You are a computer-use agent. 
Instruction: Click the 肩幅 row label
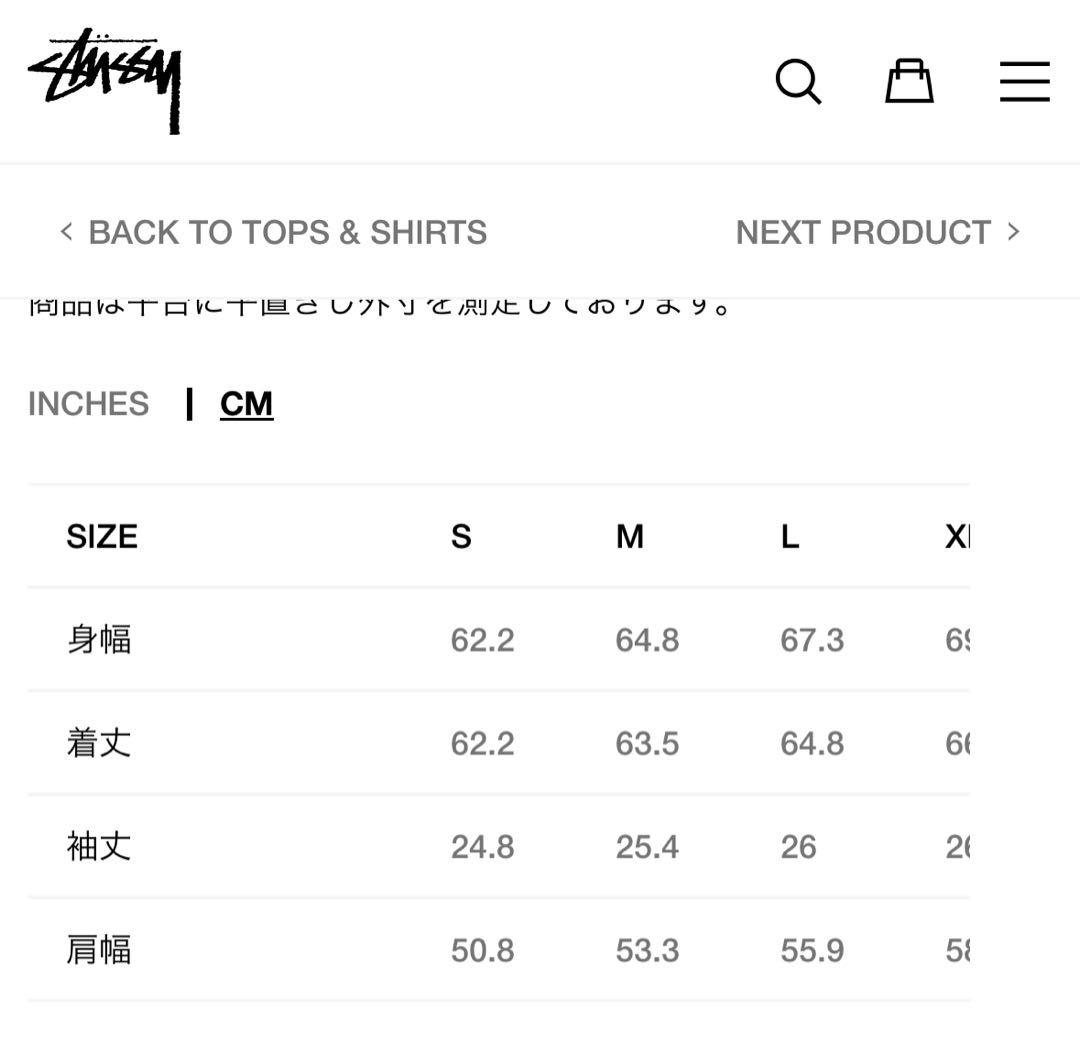(99, 950)
